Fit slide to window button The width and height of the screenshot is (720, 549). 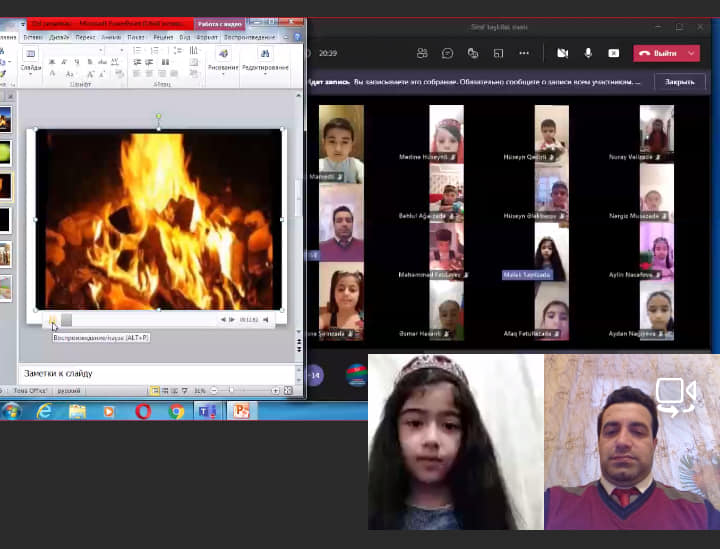pos(288,391)
